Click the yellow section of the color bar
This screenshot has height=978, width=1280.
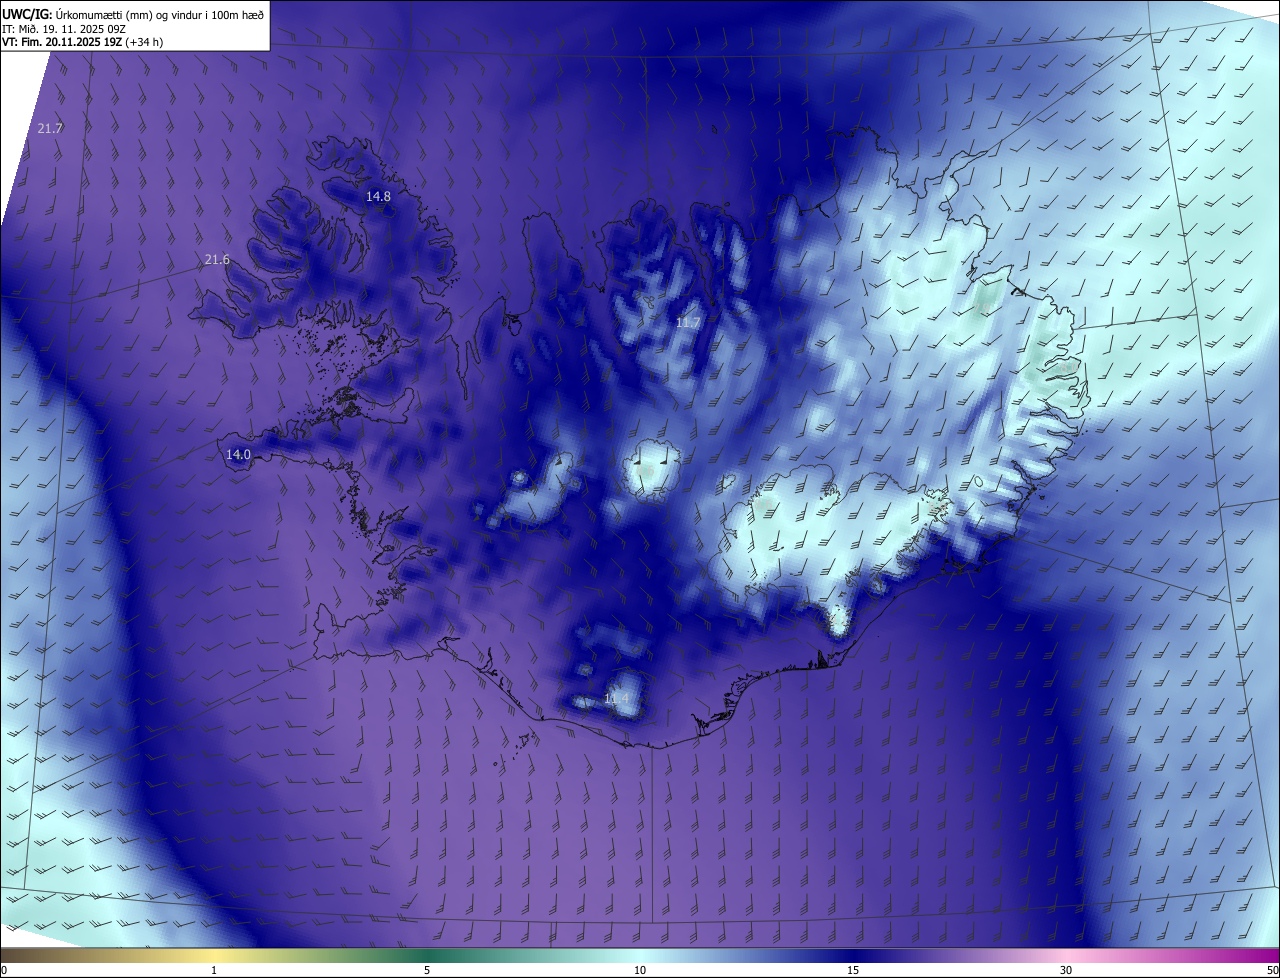coord(215,956)
